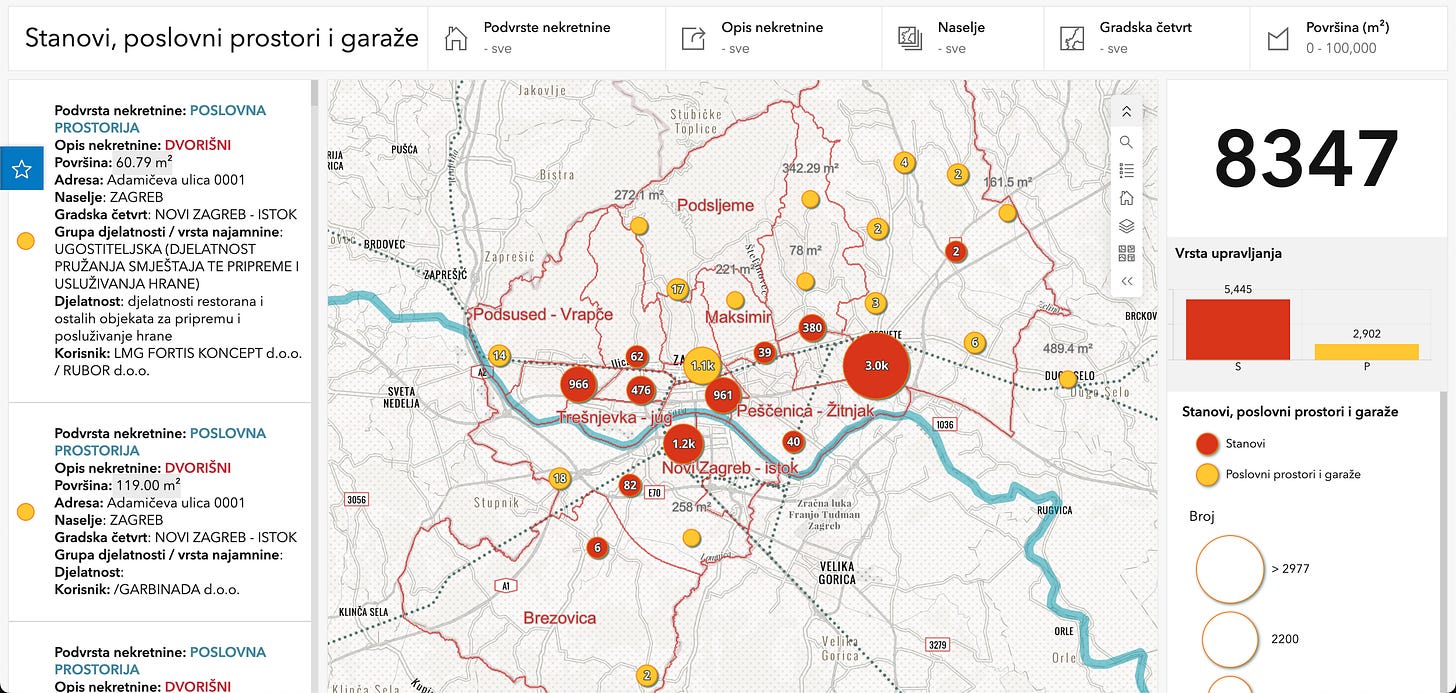The image size is (1456, 693).
Task: Open the Površina (m²) range filter
Action: pyautogui.click(x=1349, y=38)
